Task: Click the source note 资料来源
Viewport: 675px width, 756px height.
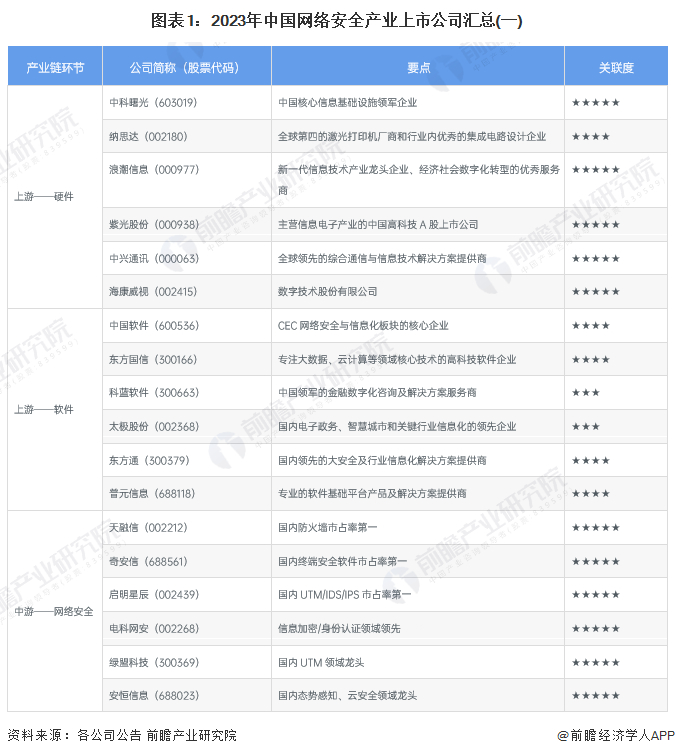Action: point(122,735)
